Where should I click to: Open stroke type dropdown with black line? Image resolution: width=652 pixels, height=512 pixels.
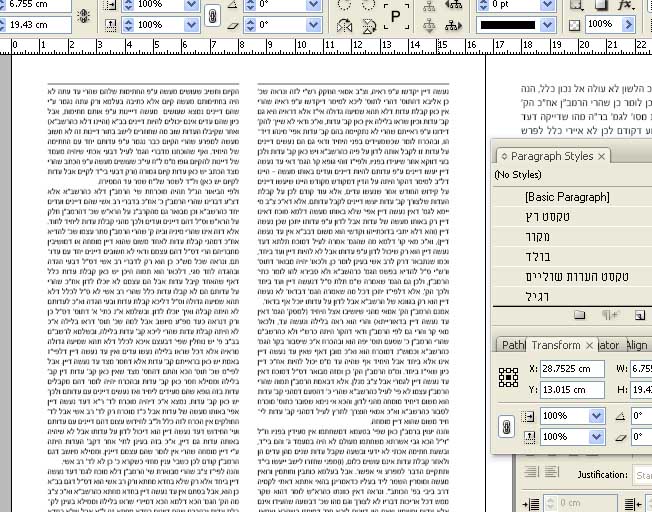(548, 25)
